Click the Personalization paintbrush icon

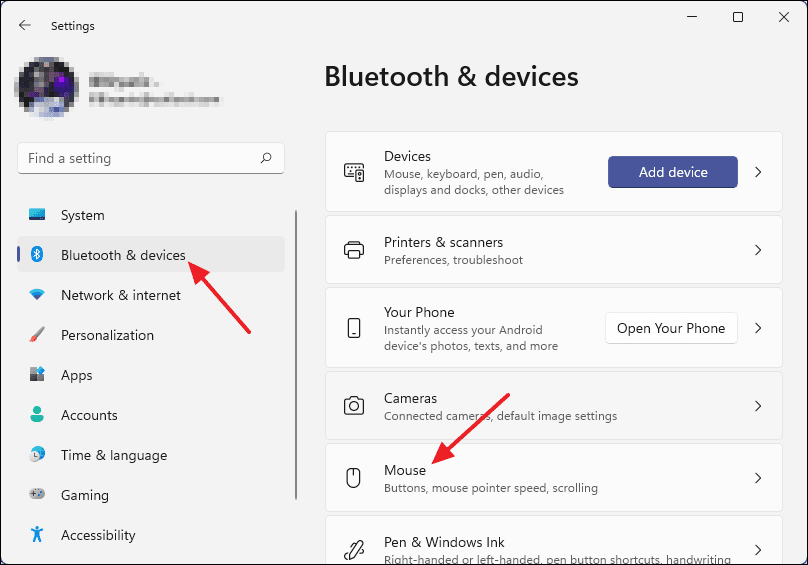click(37, 335)
